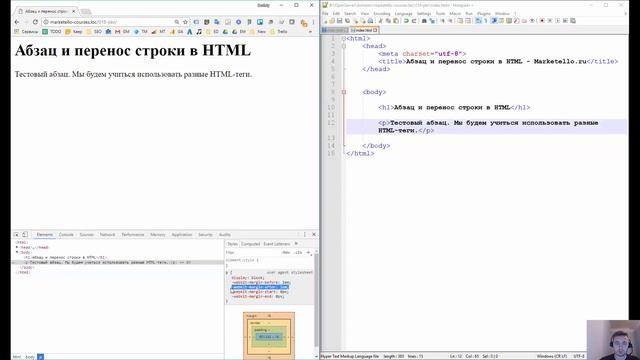
Task: Open Chrome's three-dot main menu
Action: pyautogui.click(x=313, y=22)
